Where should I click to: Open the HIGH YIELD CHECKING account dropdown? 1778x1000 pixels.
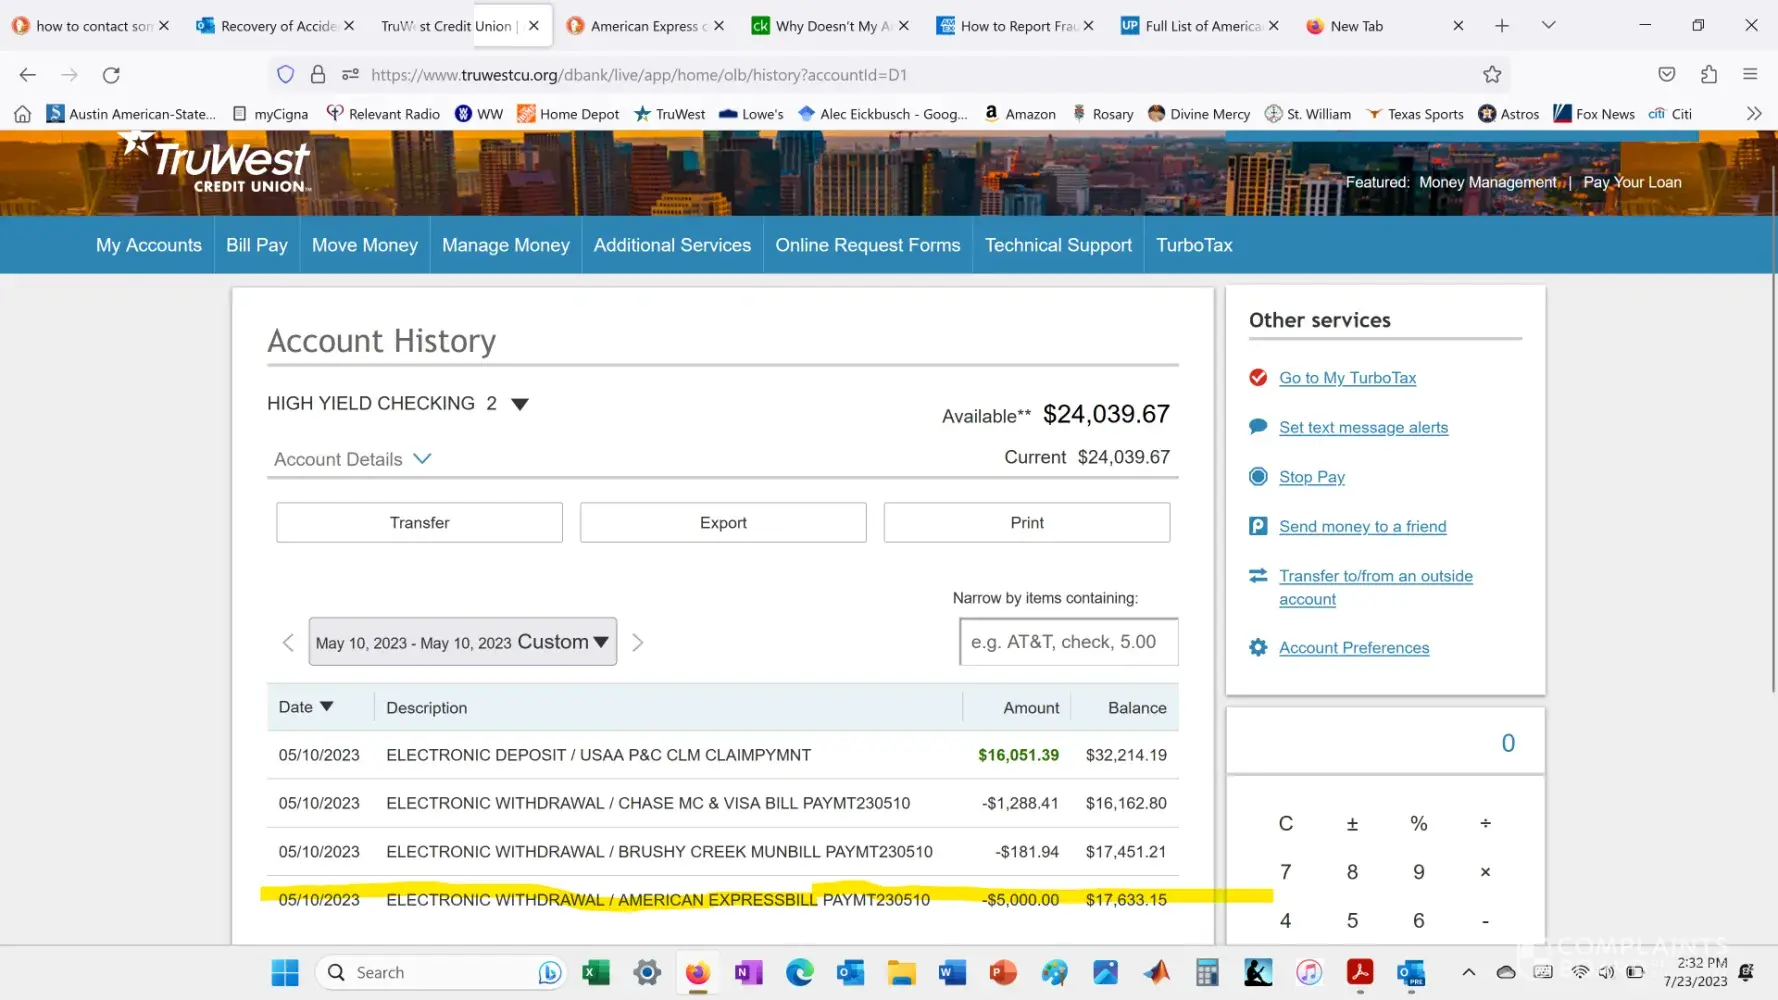point(519,404)
